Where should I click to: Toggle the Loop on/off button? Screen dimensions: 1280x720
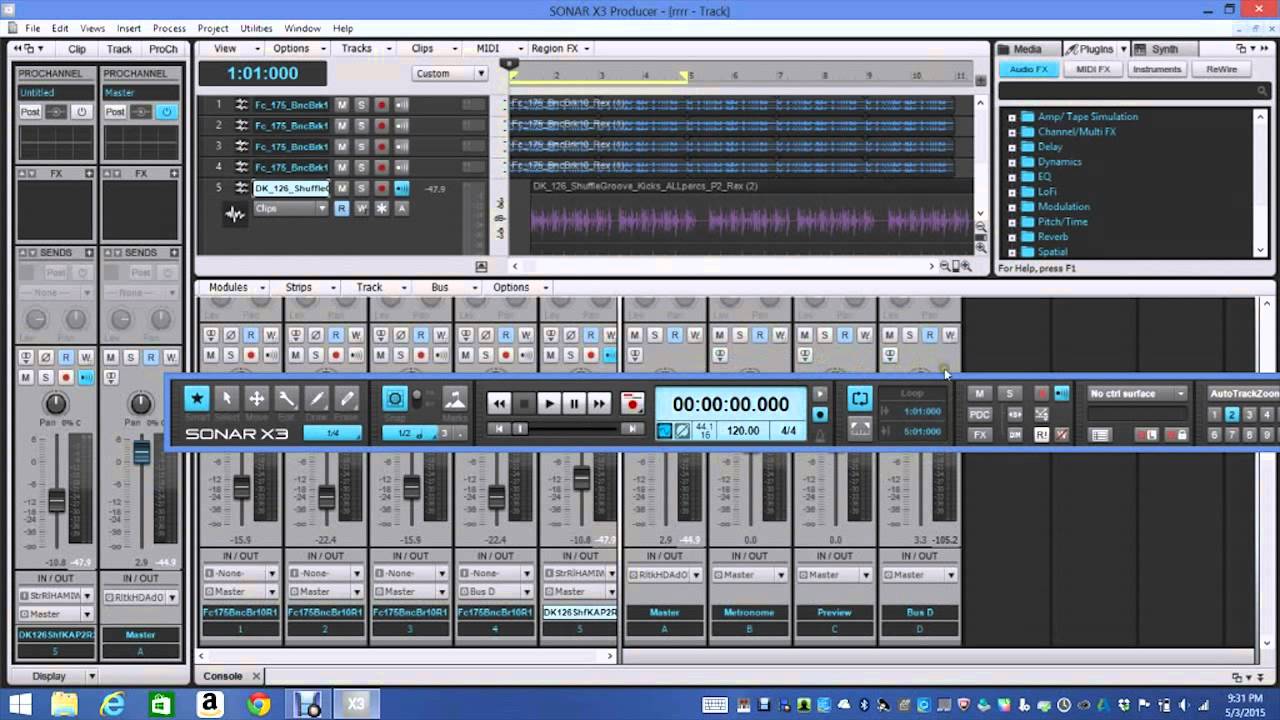point(860,399)
